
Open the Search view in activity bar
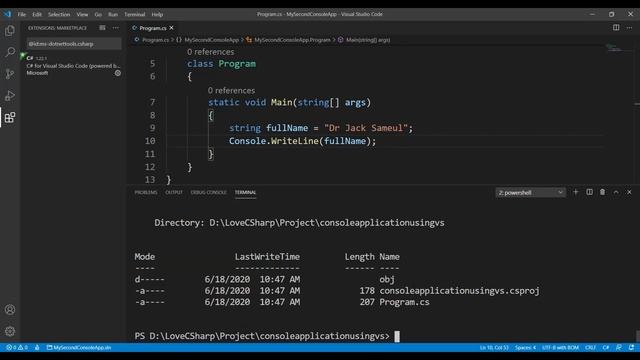[x=10, y=52]
